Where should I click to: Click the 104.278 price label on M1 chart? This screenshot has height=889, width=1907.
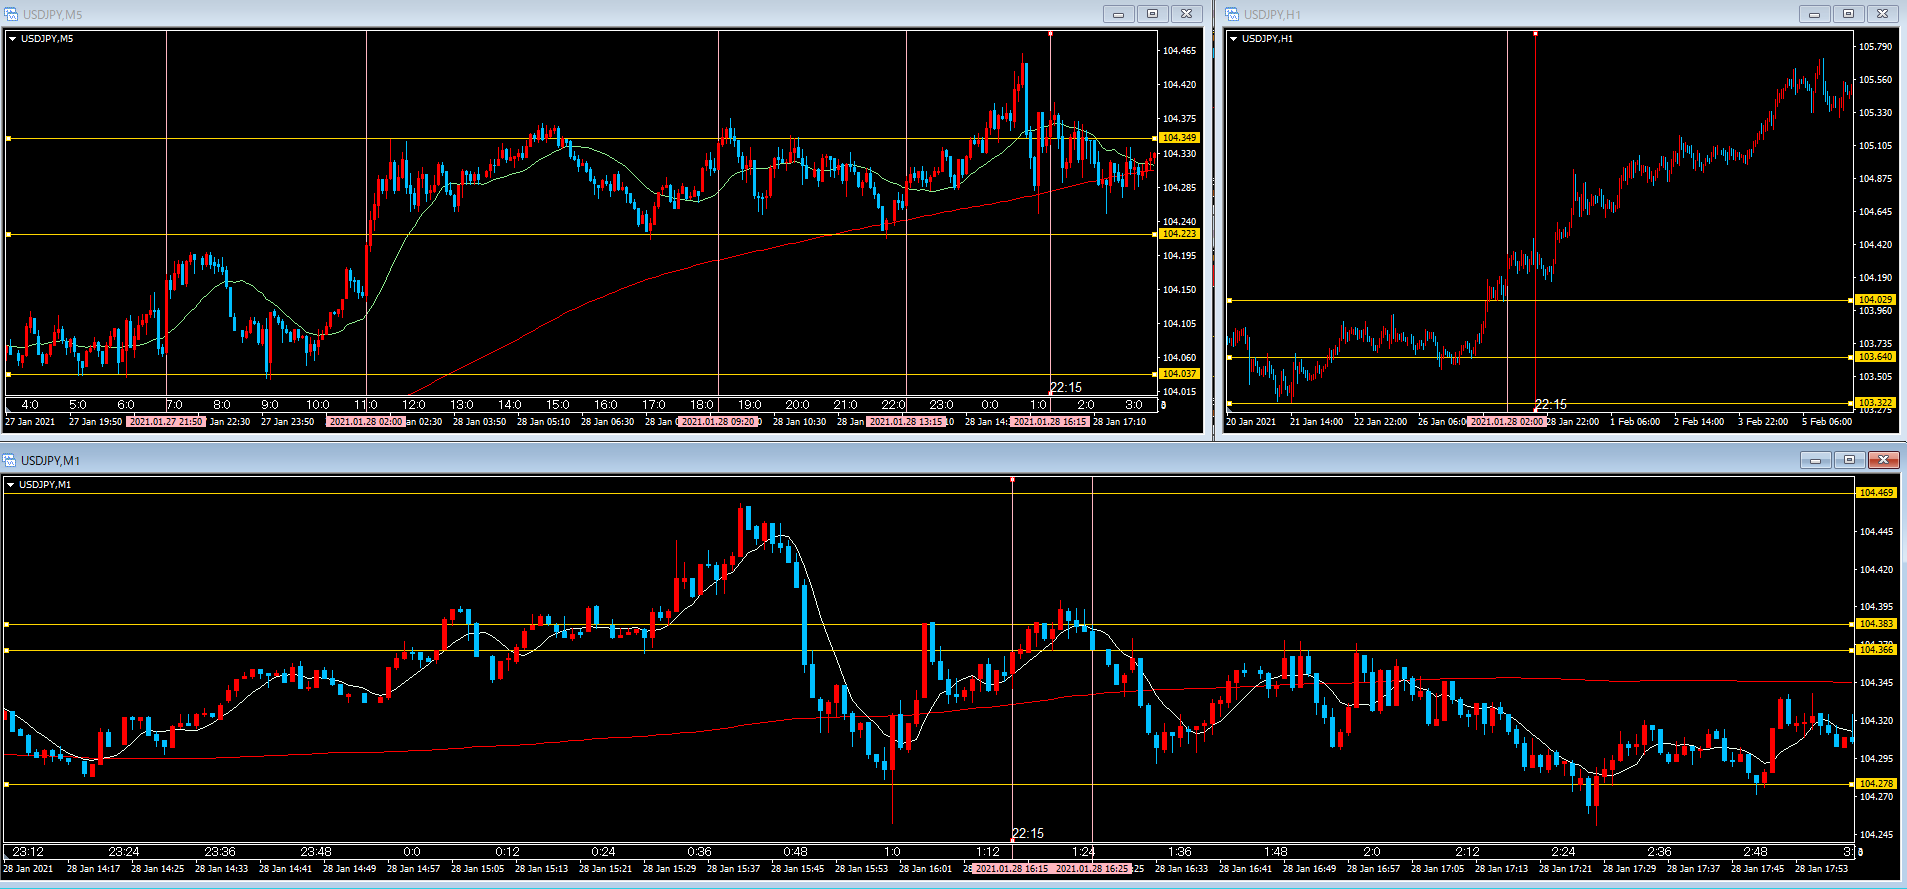click(x=1876, y=784)
